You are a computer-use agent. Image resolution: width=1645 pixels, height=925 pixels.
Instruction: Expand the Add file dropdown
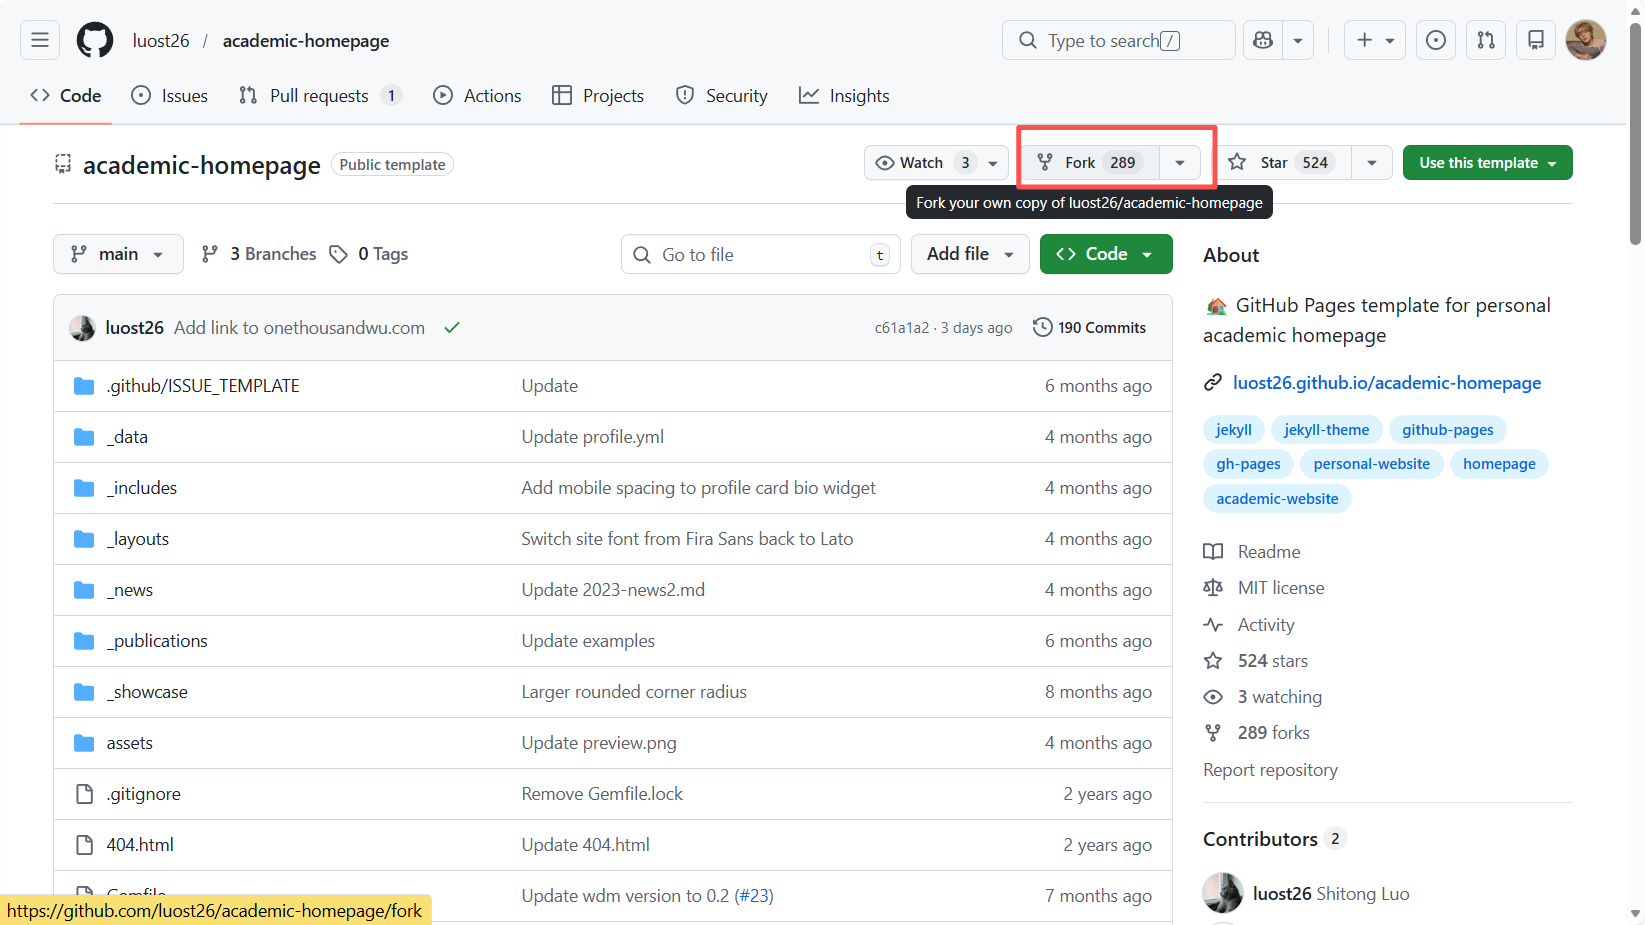click(x=970, y=254)
